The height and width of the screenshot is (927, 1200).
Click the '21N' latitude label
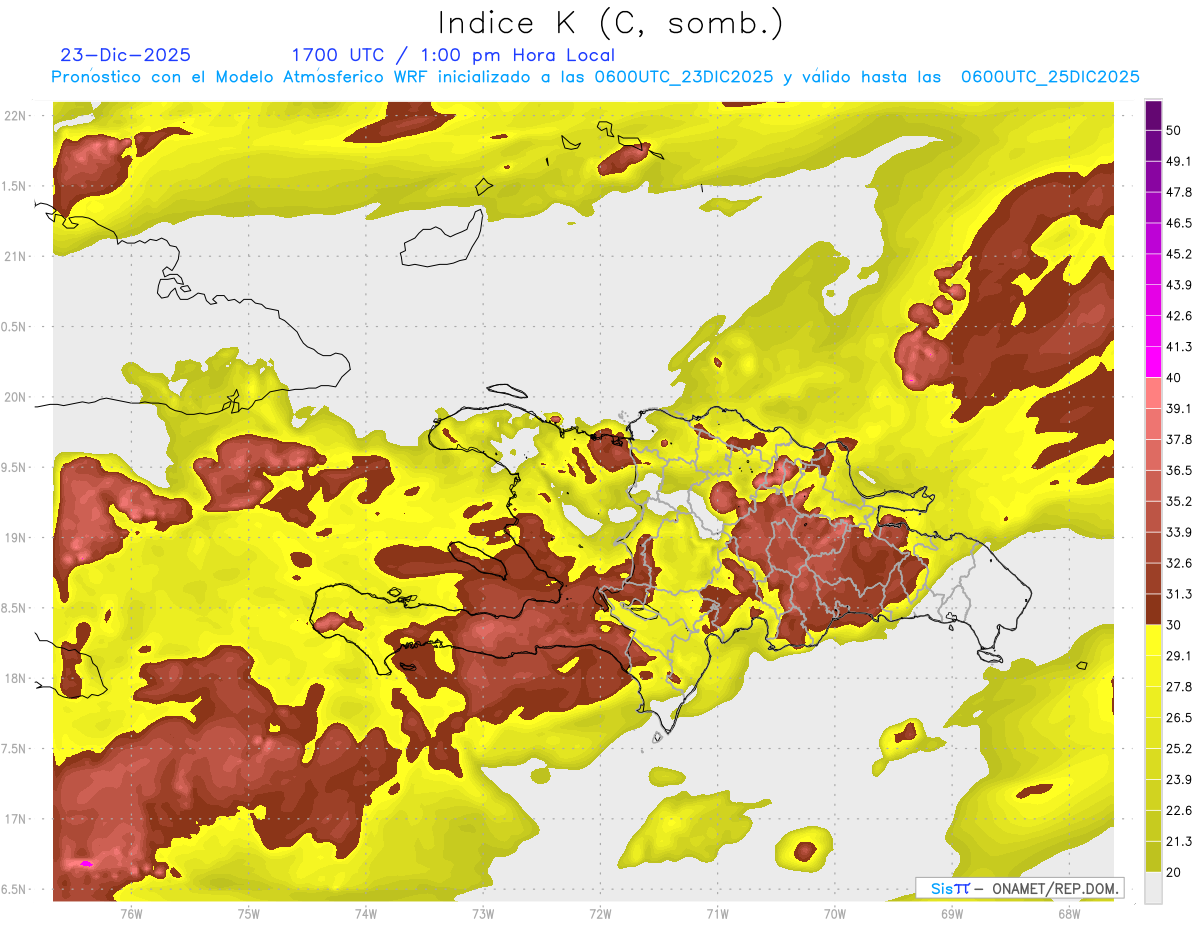point(16,257)
